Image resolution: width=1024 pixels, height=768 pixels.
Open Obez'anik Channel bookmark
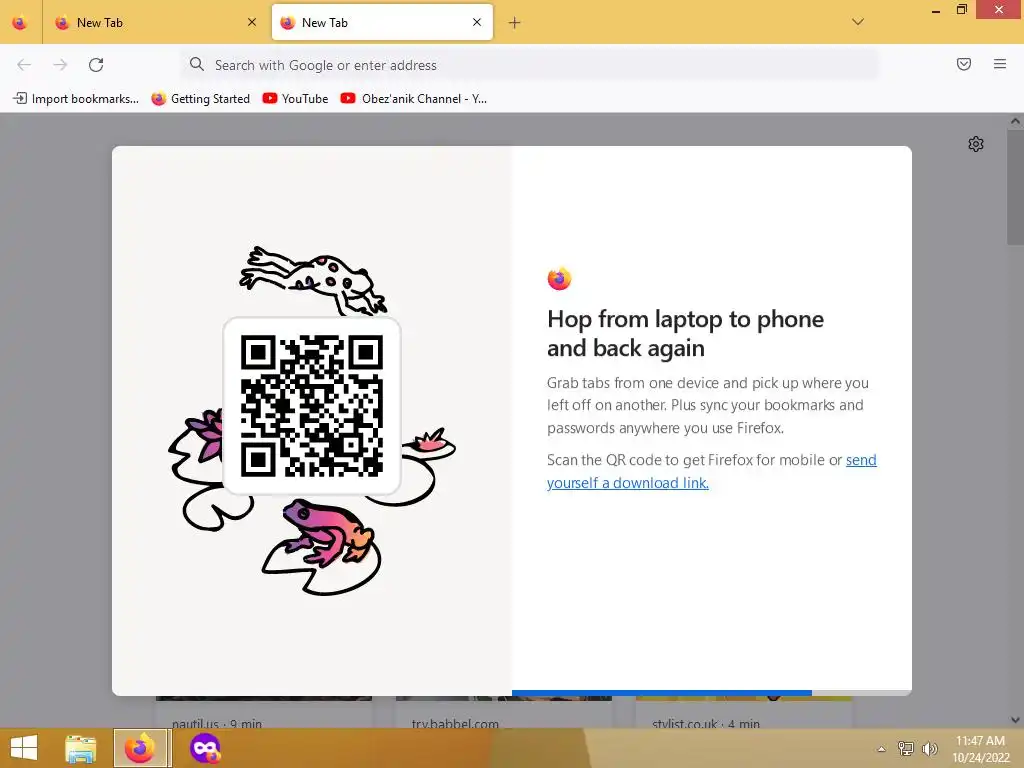(414, 99)
